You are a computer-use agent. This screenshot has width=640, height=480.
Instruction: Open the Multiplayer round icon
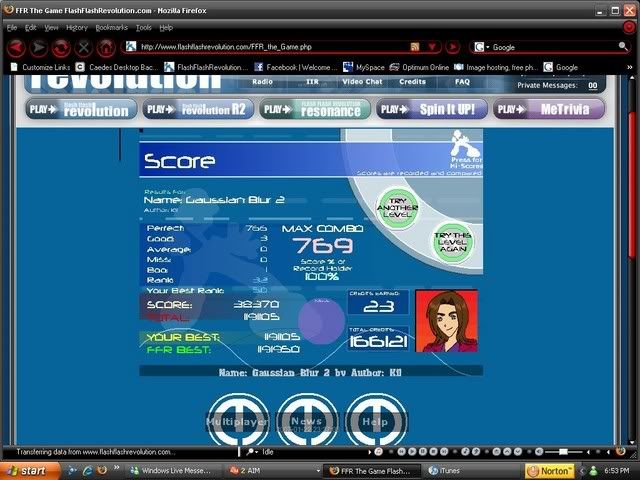point(237,422)
